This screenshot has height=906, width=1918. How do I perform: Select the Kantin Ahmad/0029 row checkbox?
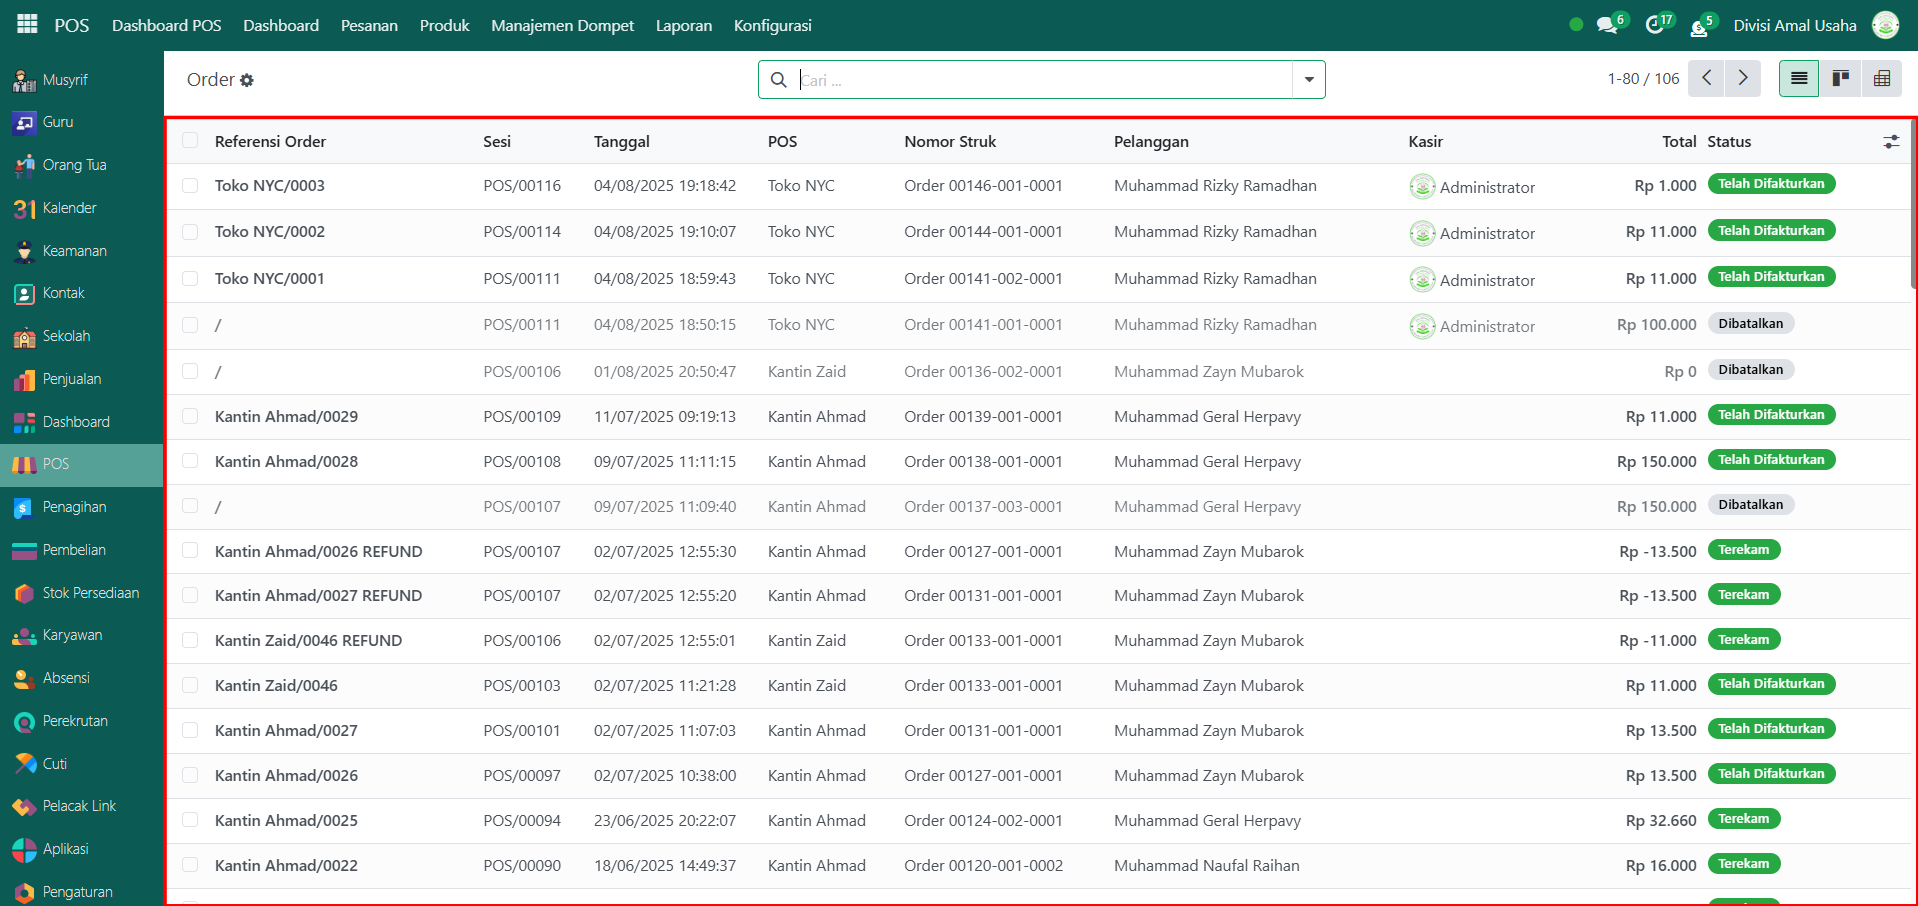pyautogui.click(x=190, y=416)
